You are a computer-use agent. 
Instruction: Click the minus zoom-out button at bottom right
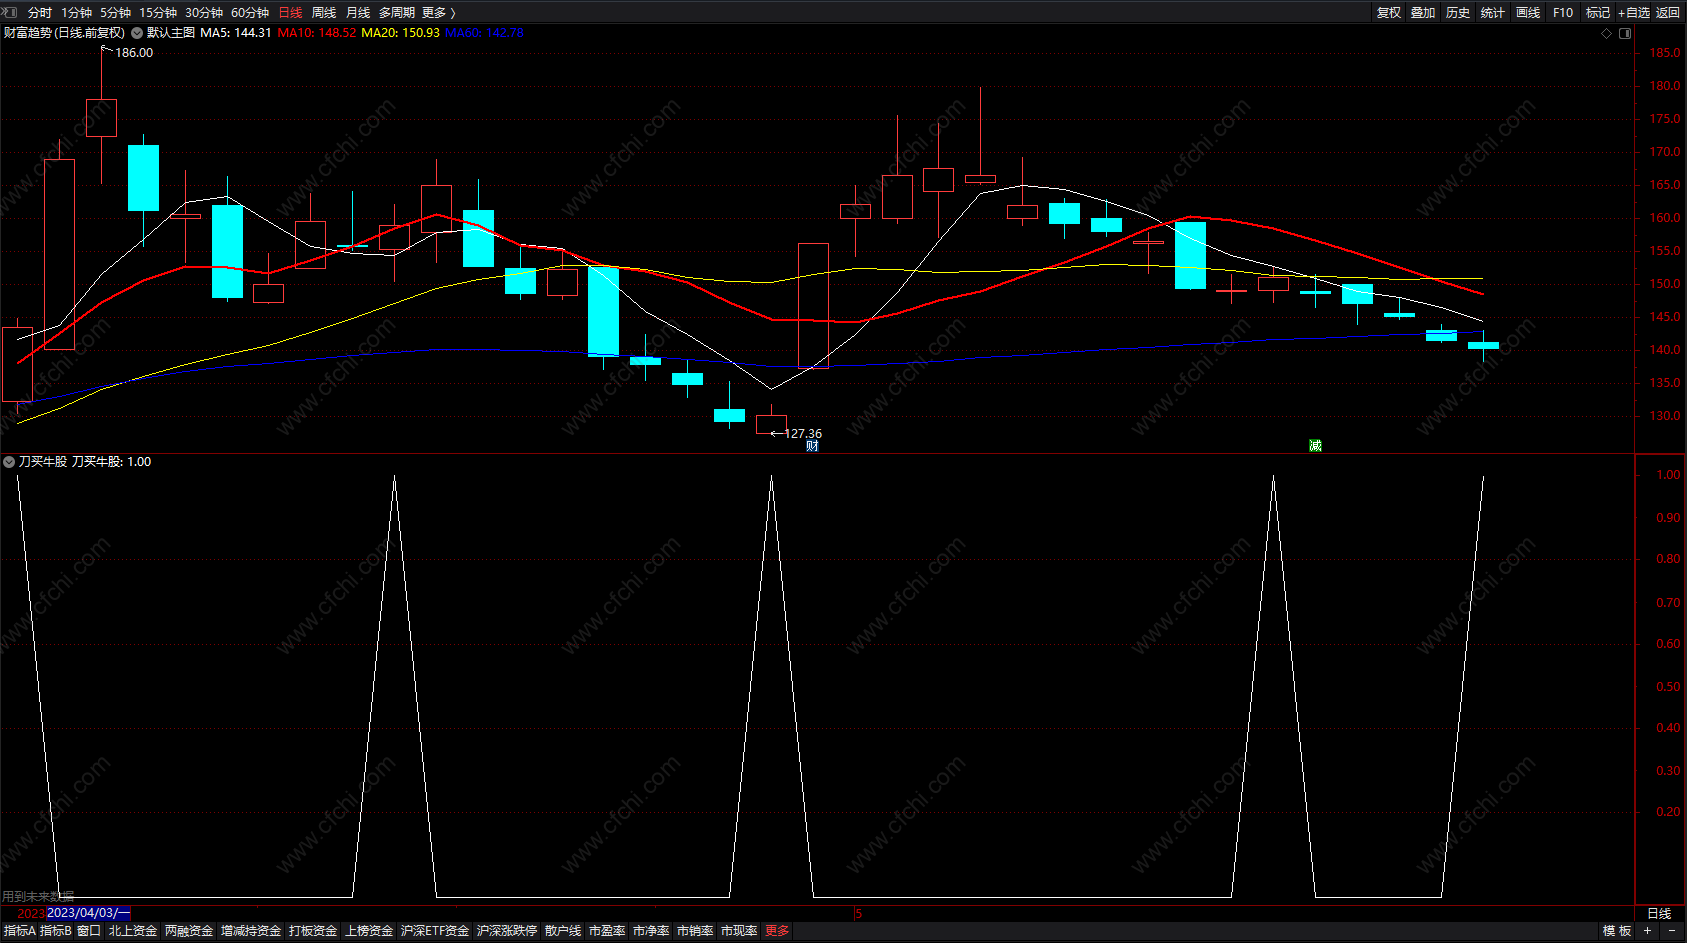[x=1672, y=931]
